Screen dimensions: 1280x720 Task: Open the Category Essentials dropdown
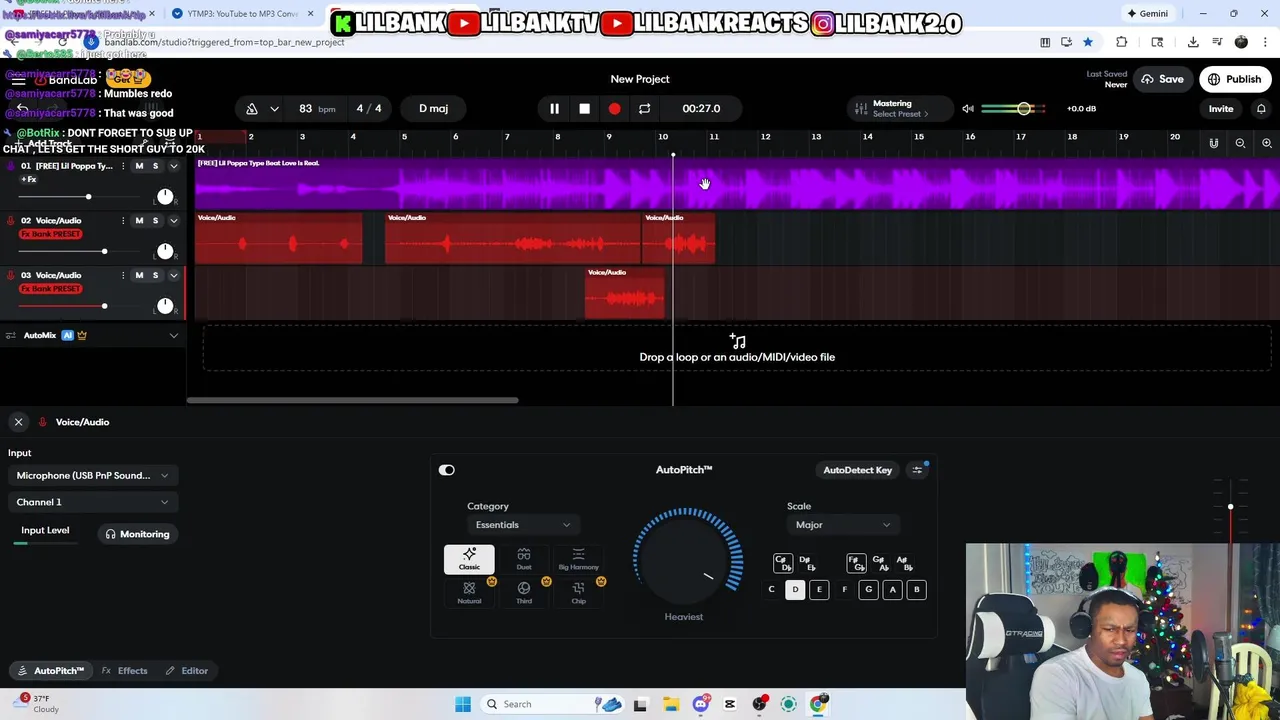523,525
